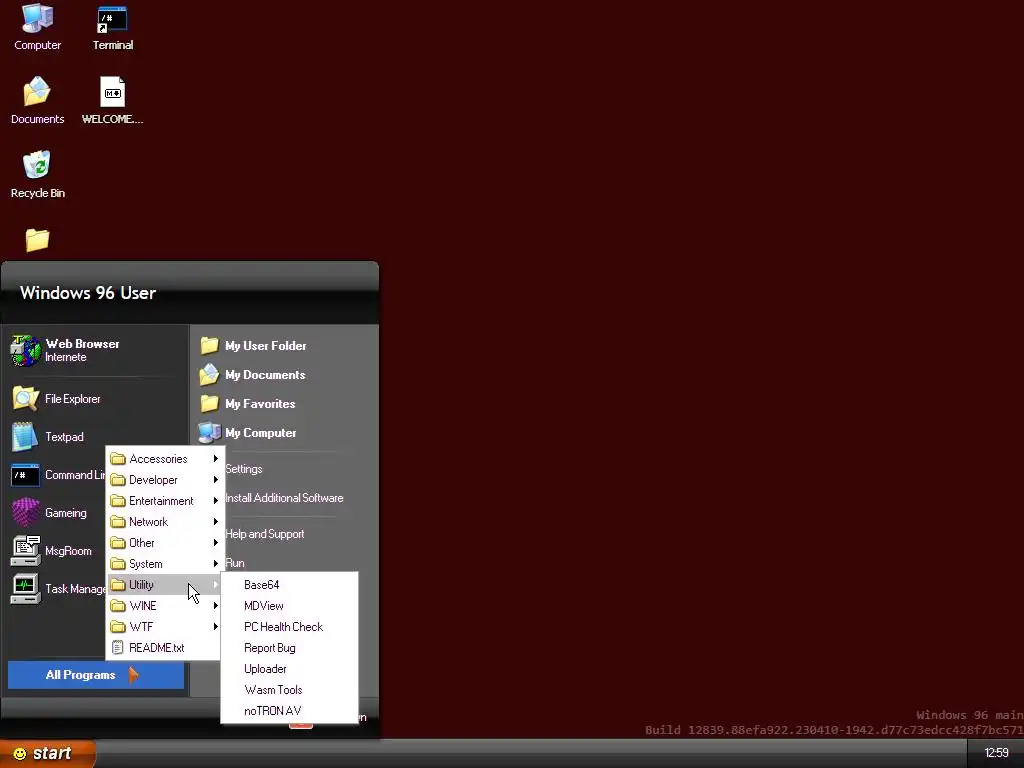Open README.txt from programs list
The height and width of the screenshot is (768, 1024).
[165, 647]
